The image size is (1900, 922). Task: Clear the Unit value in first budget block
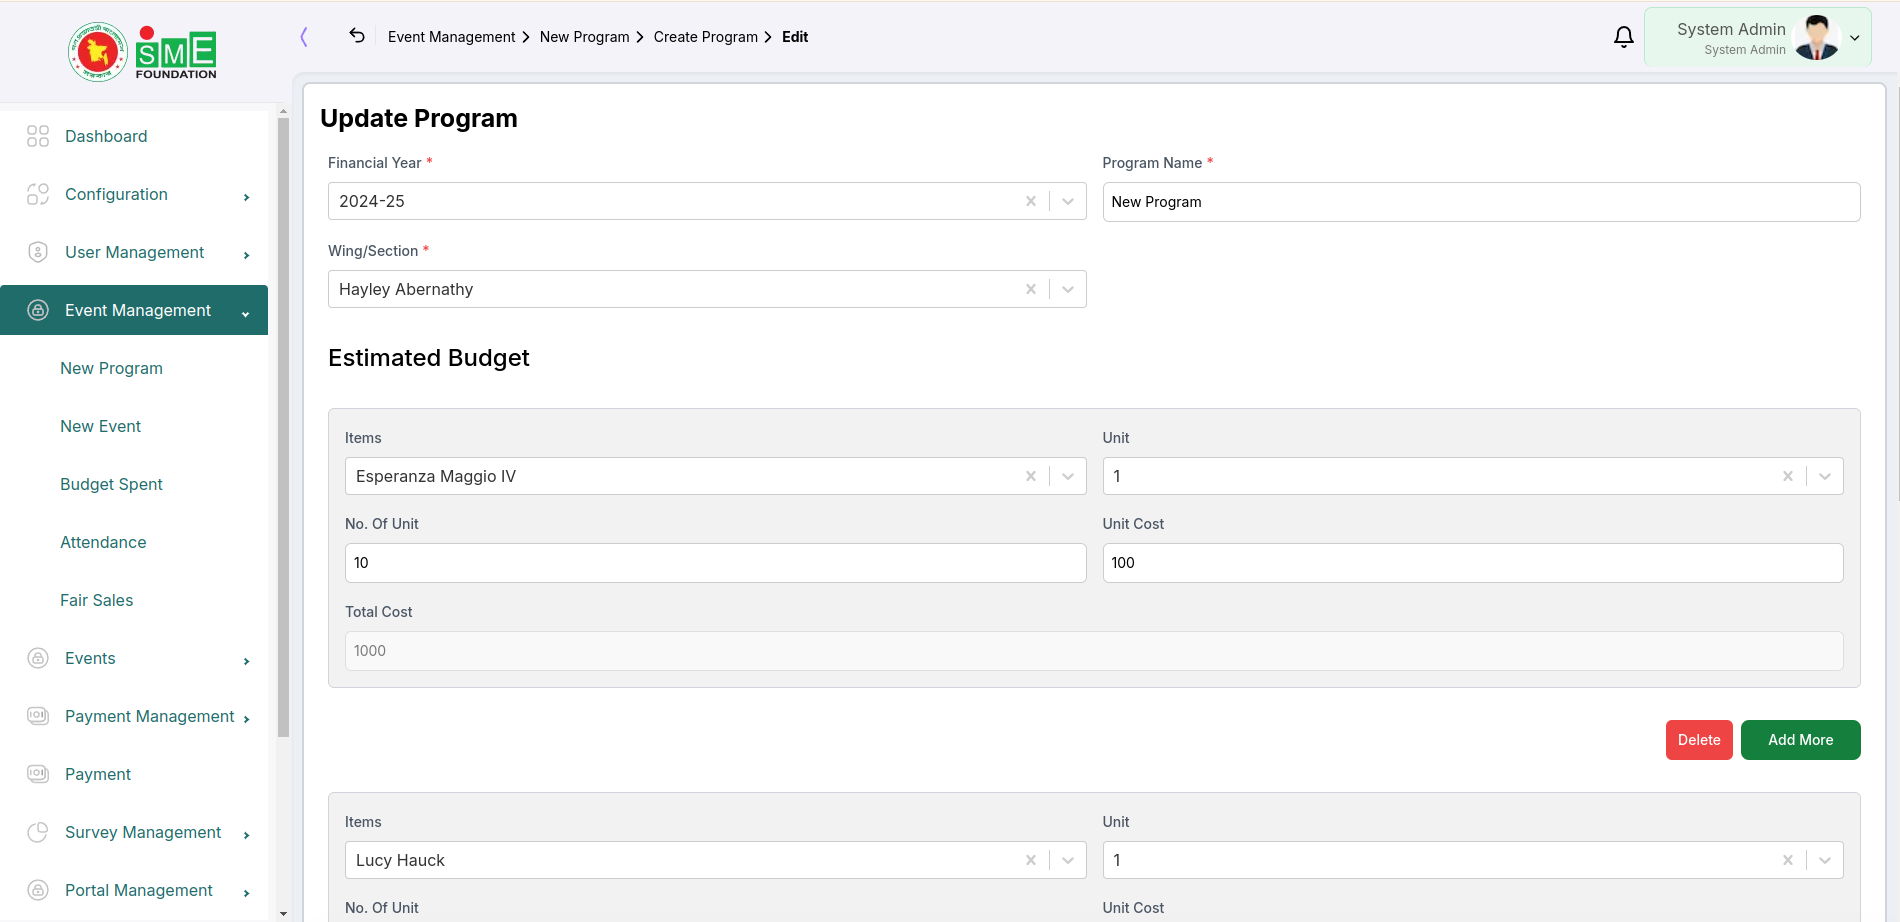pos(1788,476)
